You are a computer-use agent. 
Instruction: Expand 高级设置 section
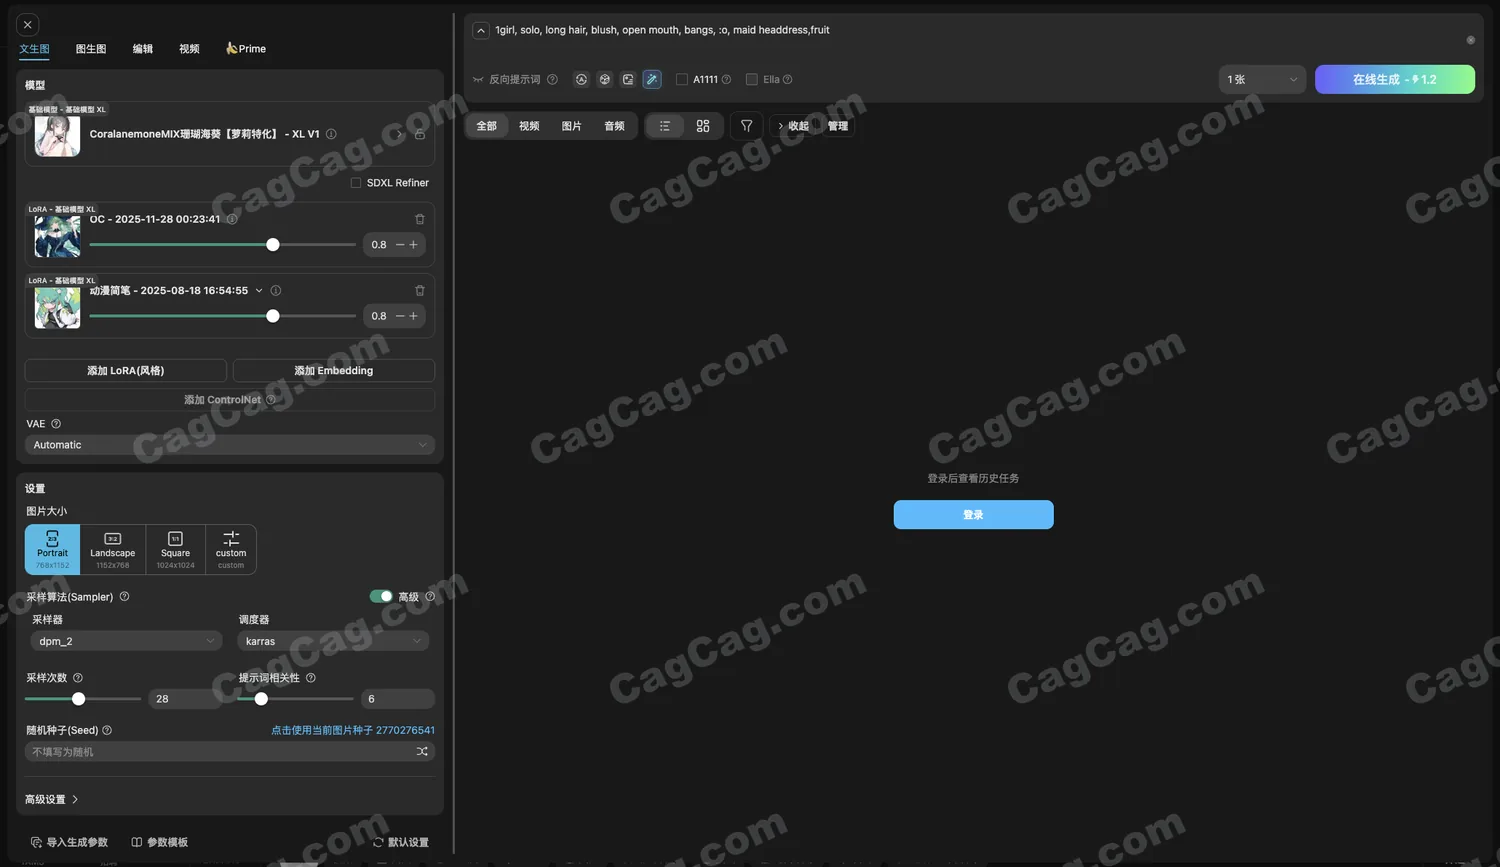(x=52, y=799)
